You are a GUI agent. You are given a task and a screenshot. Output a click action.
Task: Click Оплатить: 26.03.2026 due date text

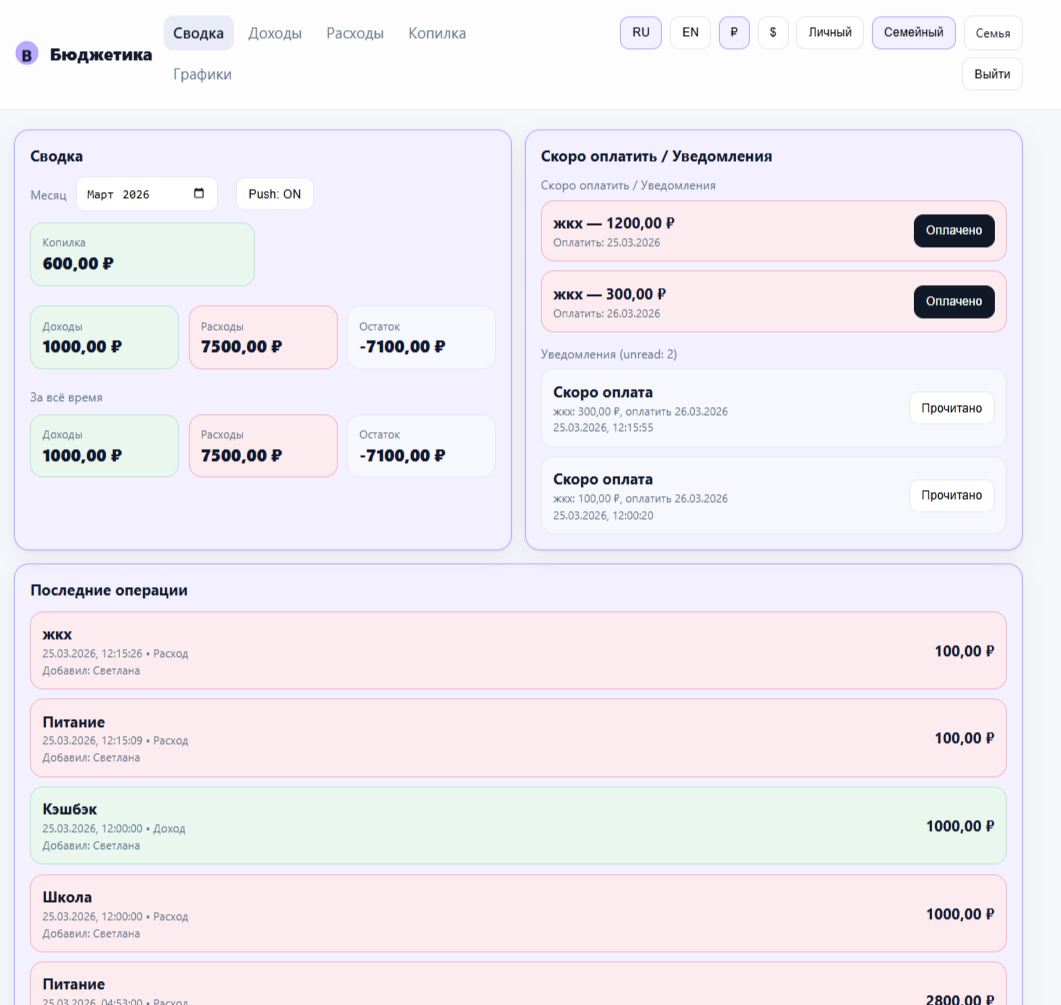click(606, 313)
